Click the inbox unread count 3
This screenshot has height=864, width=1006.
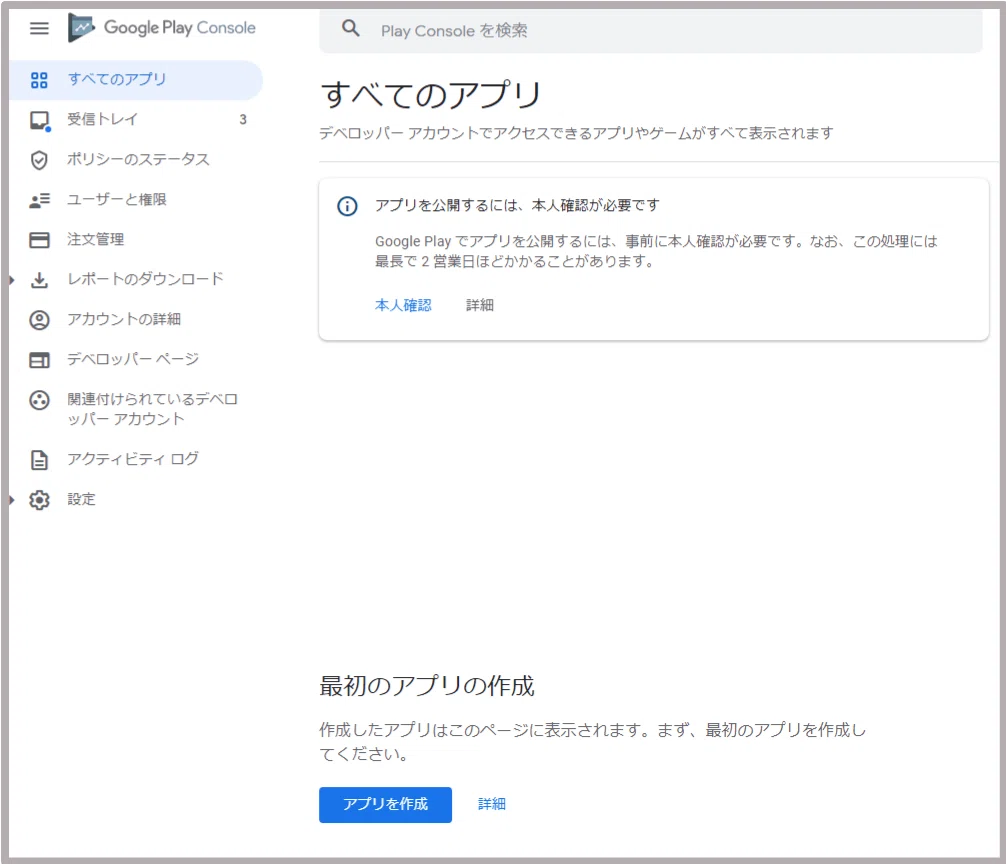click(x=243, y=119)
